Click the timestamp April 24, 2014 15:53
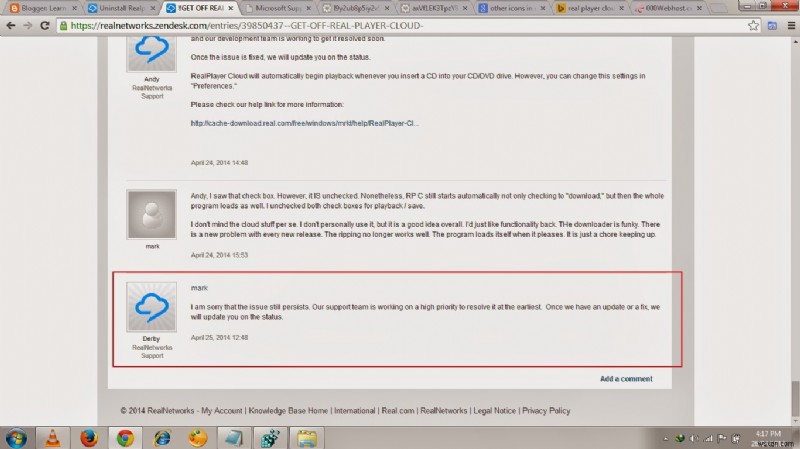The height and width of the screenshot is (449, 800). (x=219, y=255)
